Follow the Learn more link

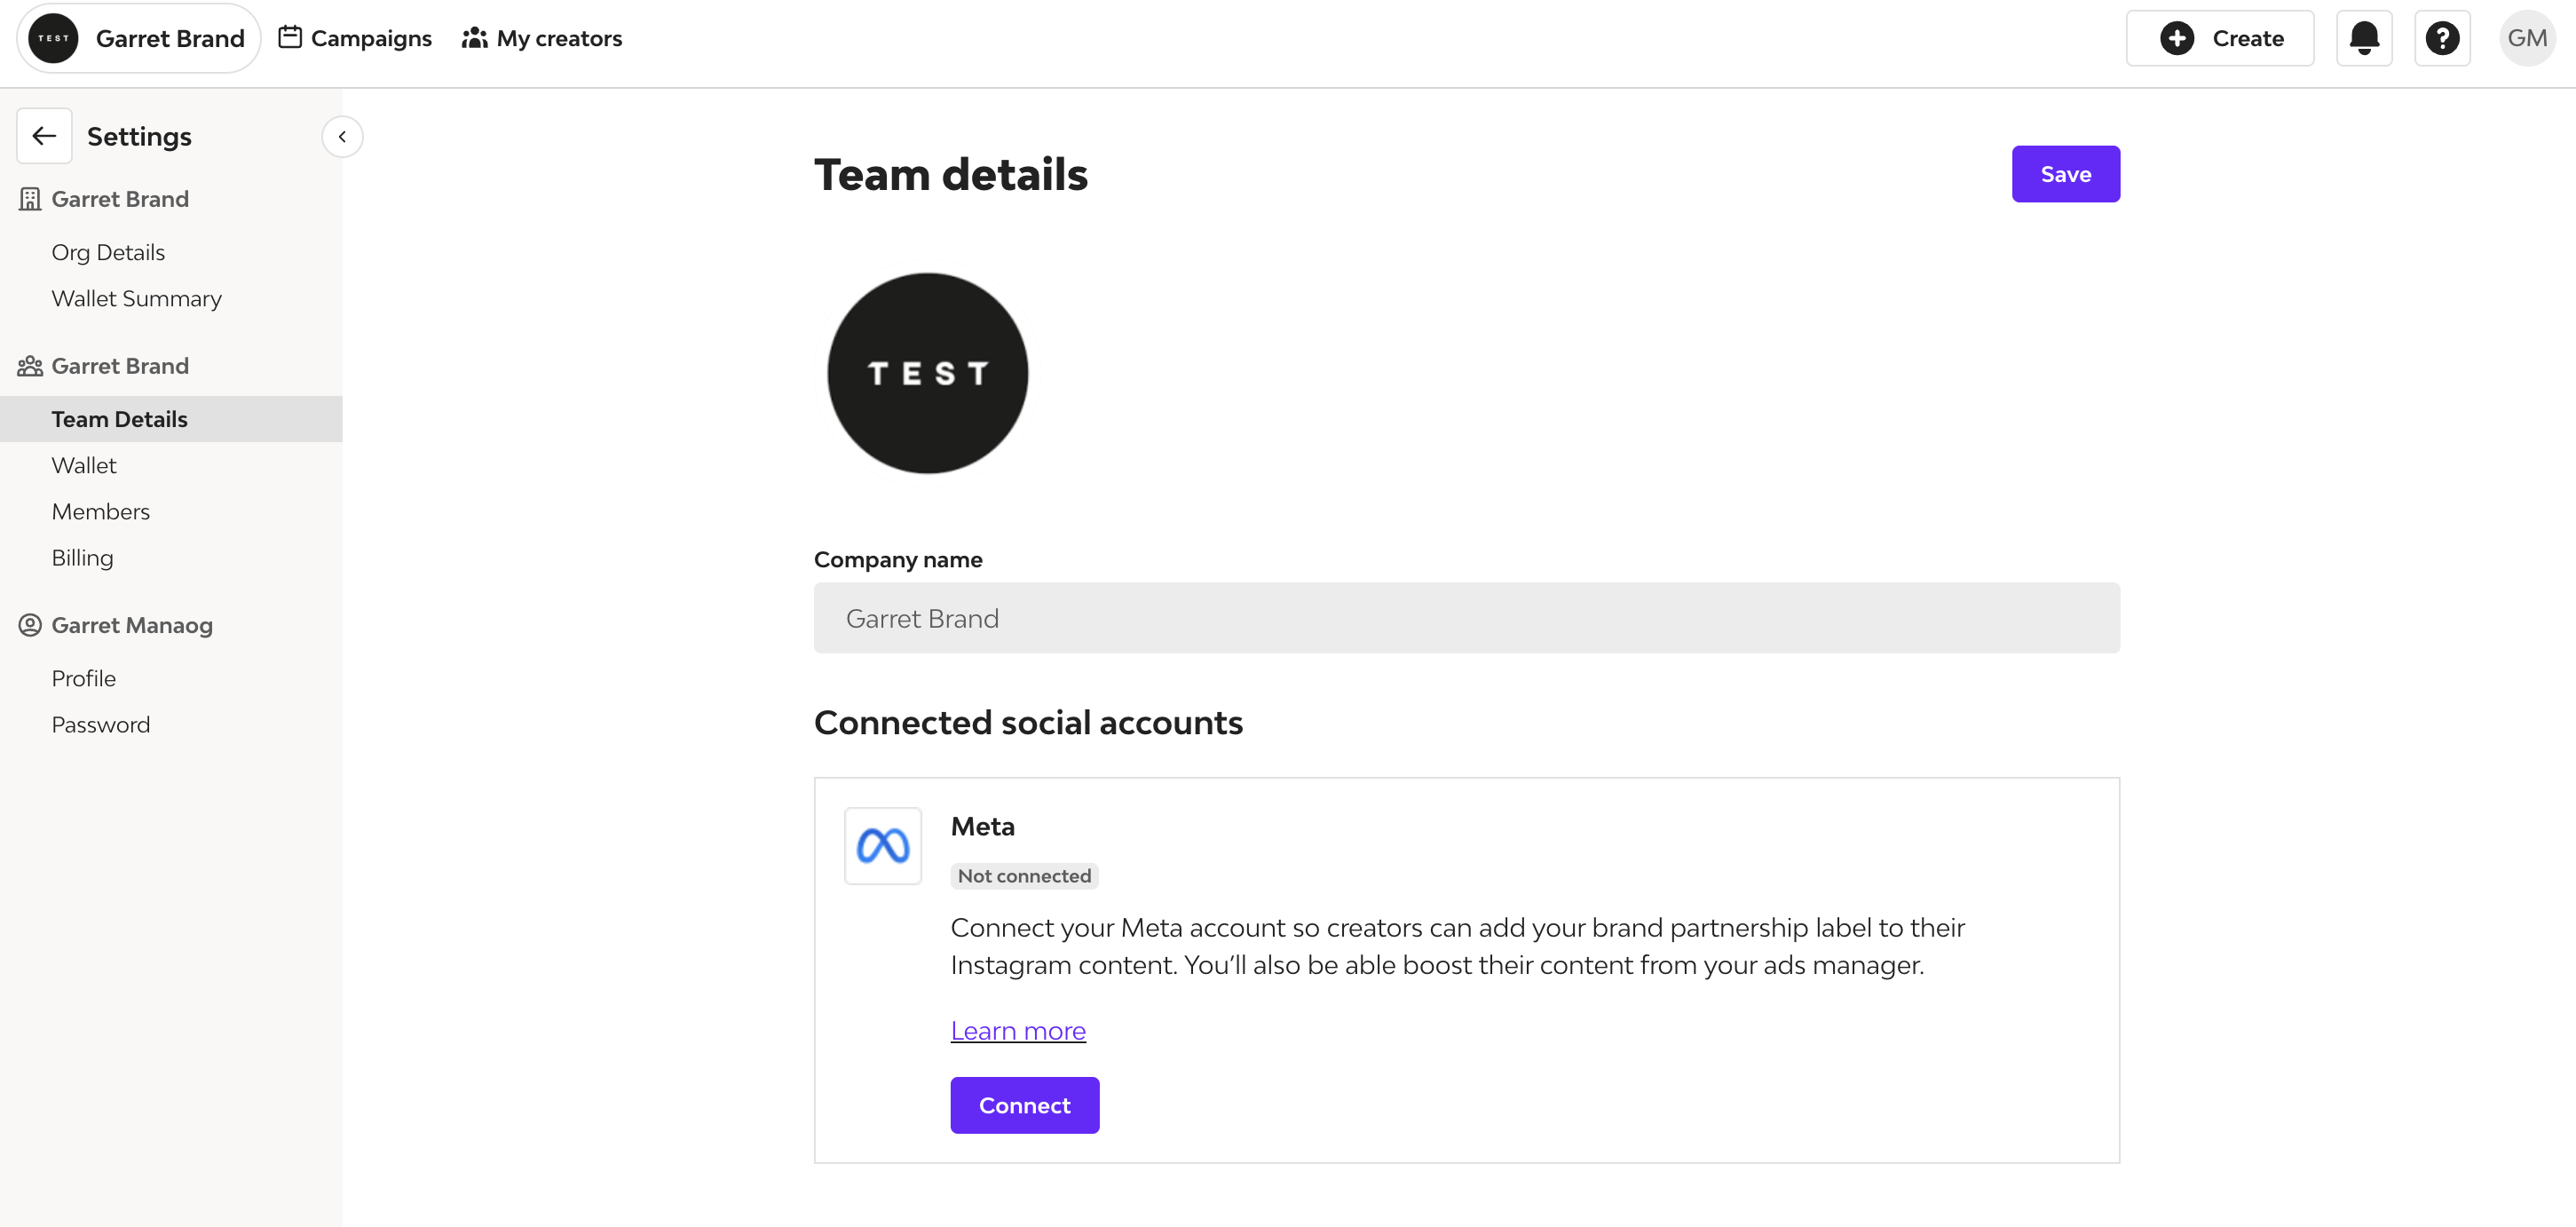1018,1030
